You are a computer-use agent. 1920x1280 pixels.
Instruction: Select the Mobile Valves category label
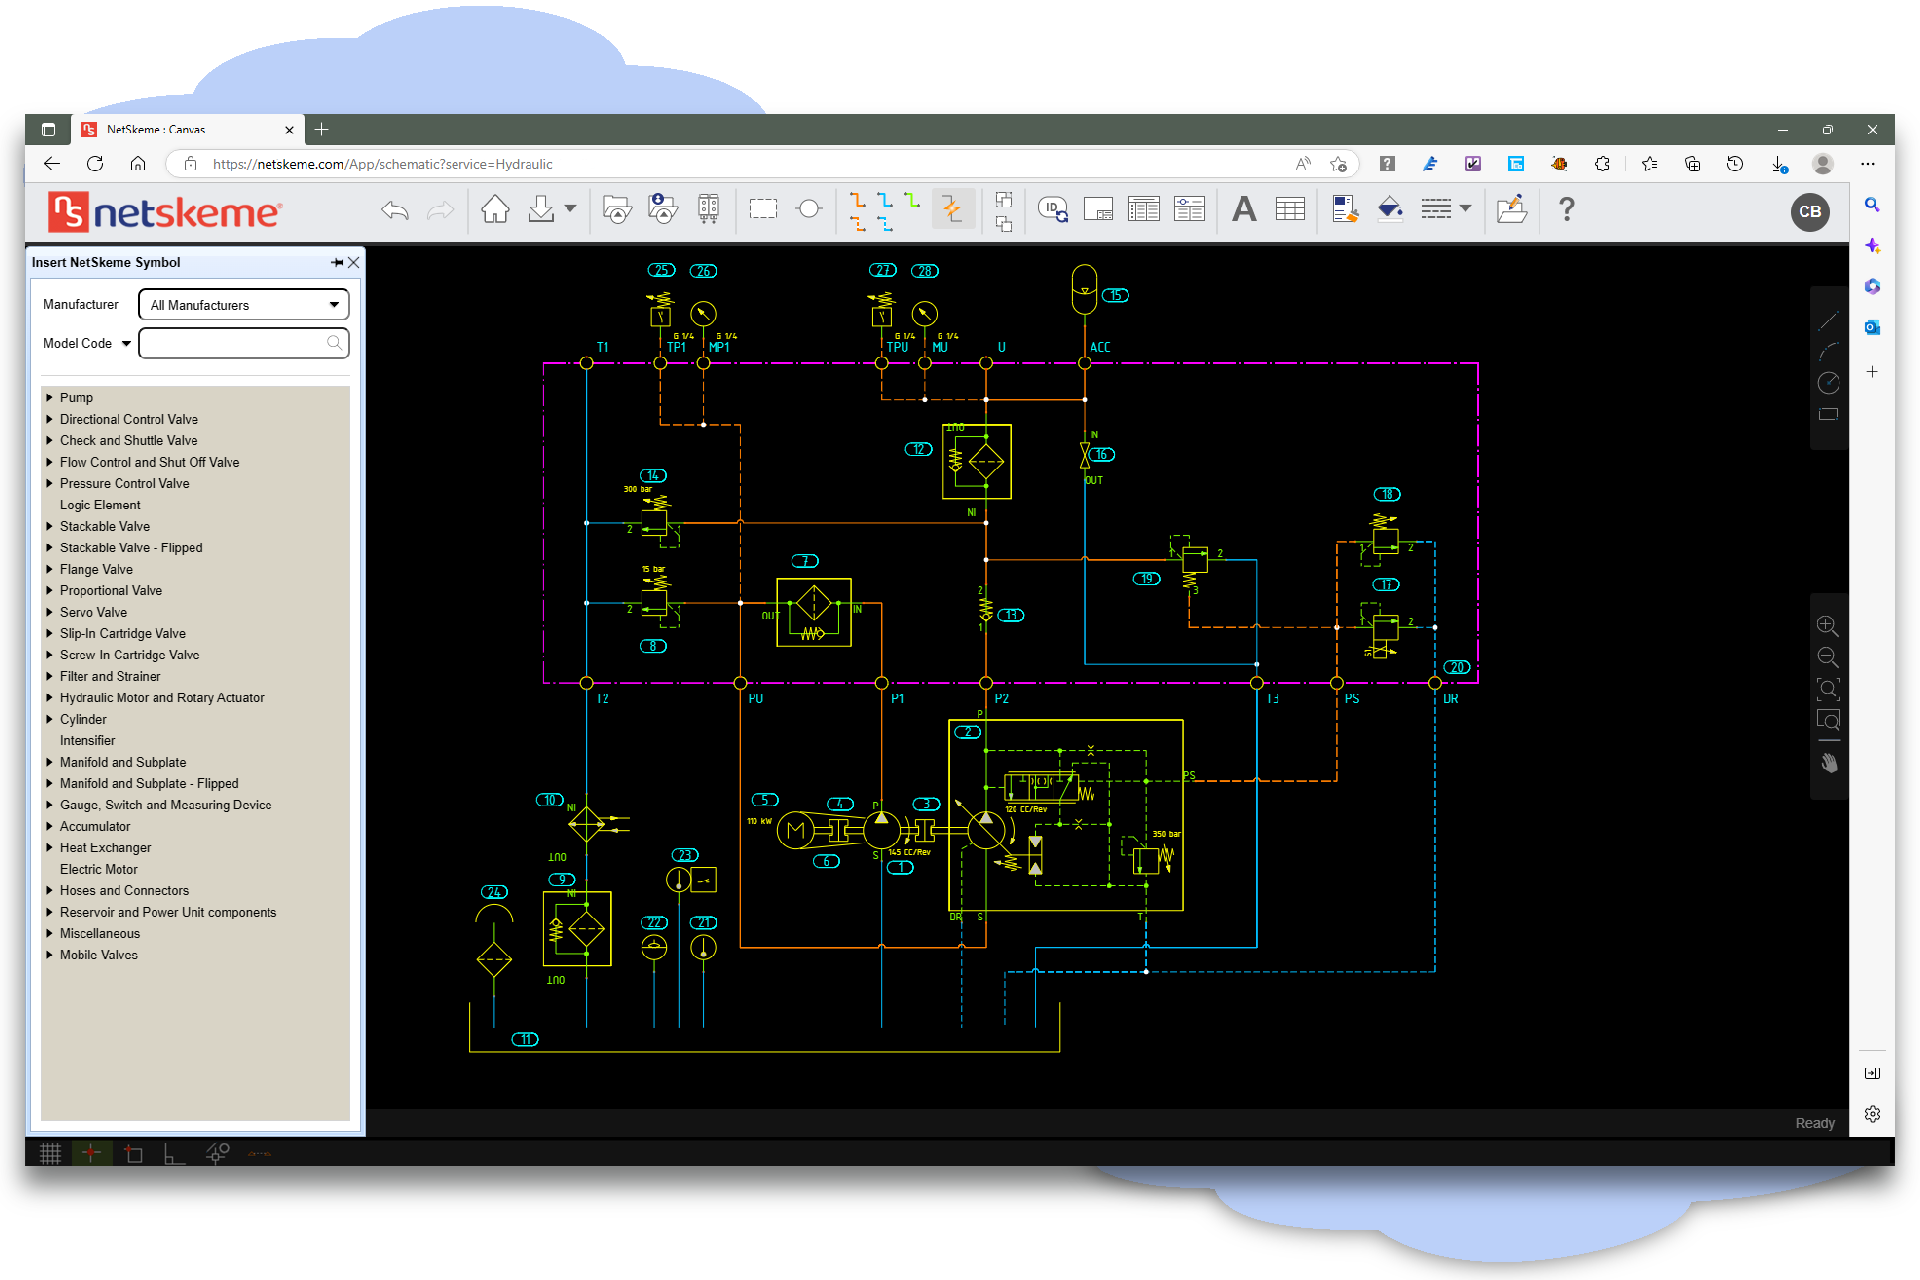pos(99,955)
